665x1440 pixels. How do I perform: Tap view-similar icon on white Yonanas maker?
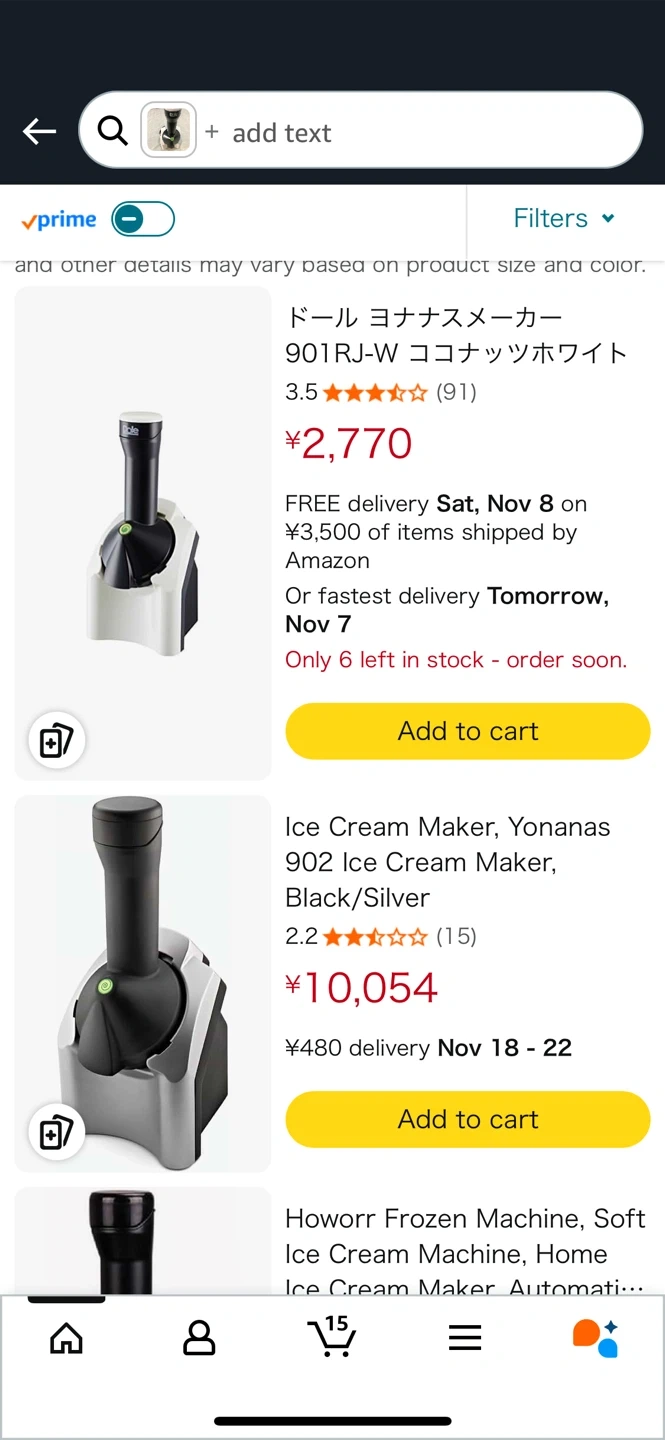[x=56, y=741]
